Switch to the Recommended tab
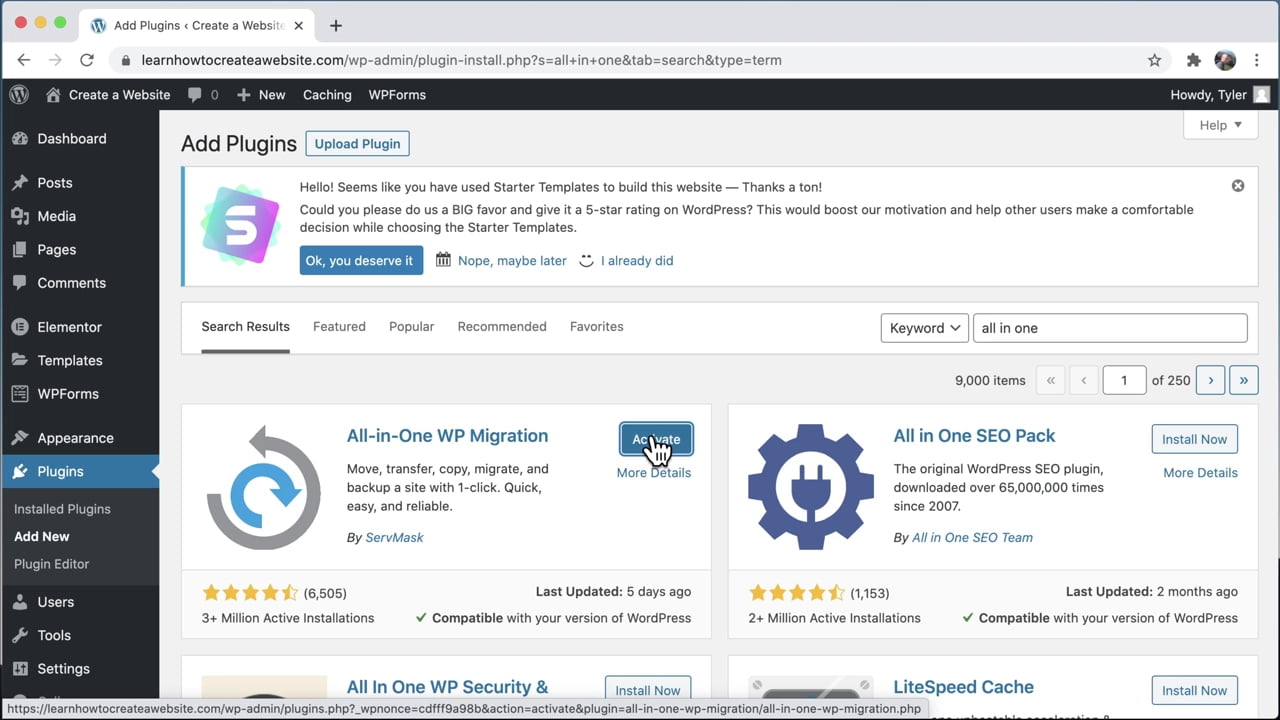Viewport: 1280px width, 720px height. click(x=502, y=327)
